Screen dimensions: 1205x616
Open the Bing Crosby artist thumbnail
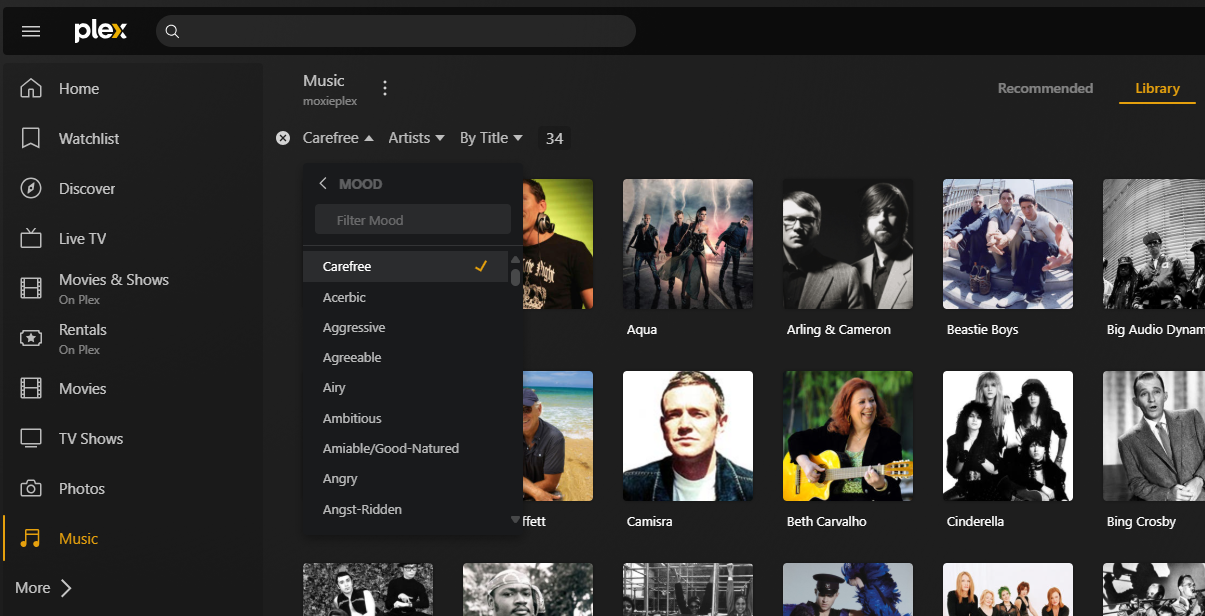click(1154, 436)
